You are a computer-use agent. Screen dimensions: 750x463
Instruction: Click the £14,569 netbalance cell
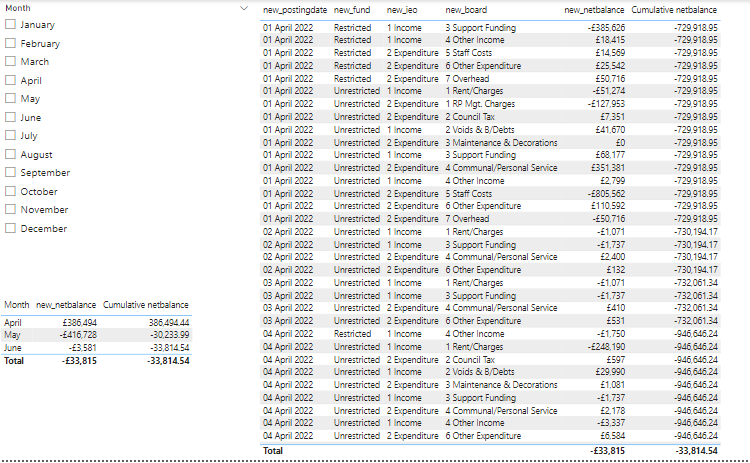[610, 53]
